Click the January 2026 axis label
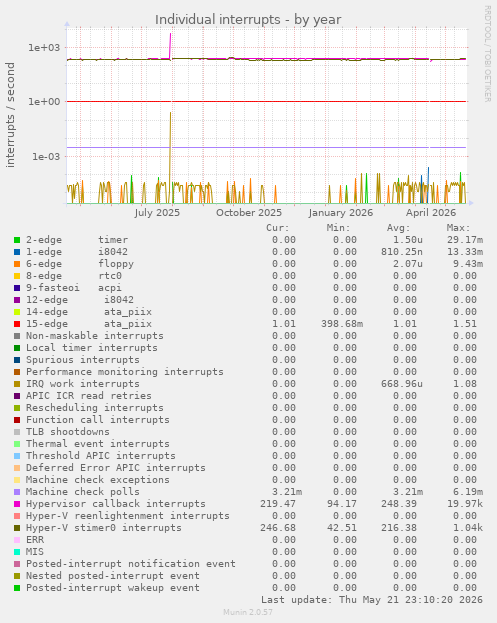Viewport: 497px width, 623px height. point(341,213)
